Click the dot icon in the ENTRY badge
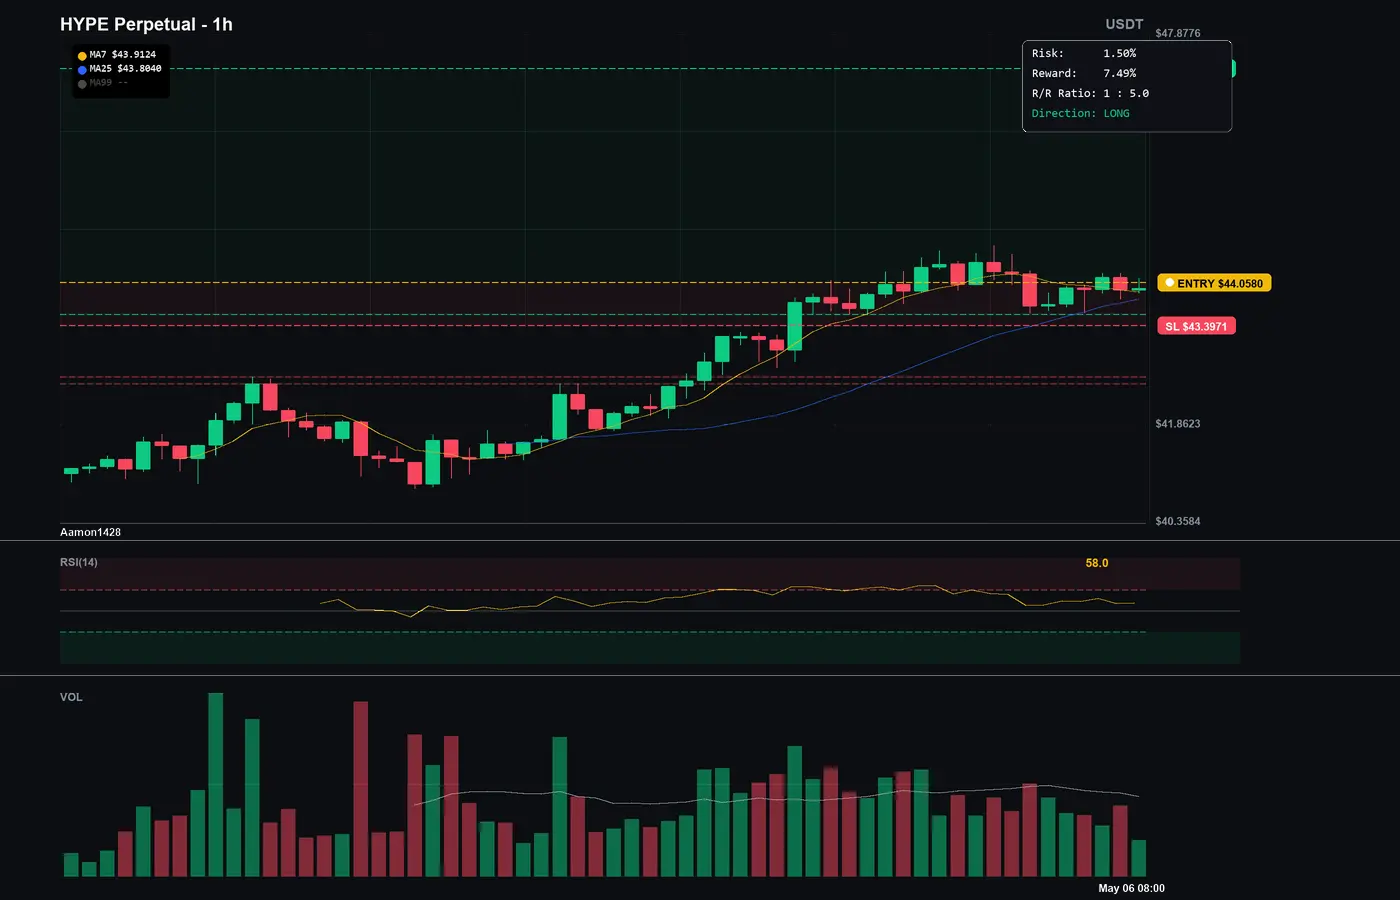Screen dimensions: 1400x900 pyautogui.click(x=1170, y=283)
